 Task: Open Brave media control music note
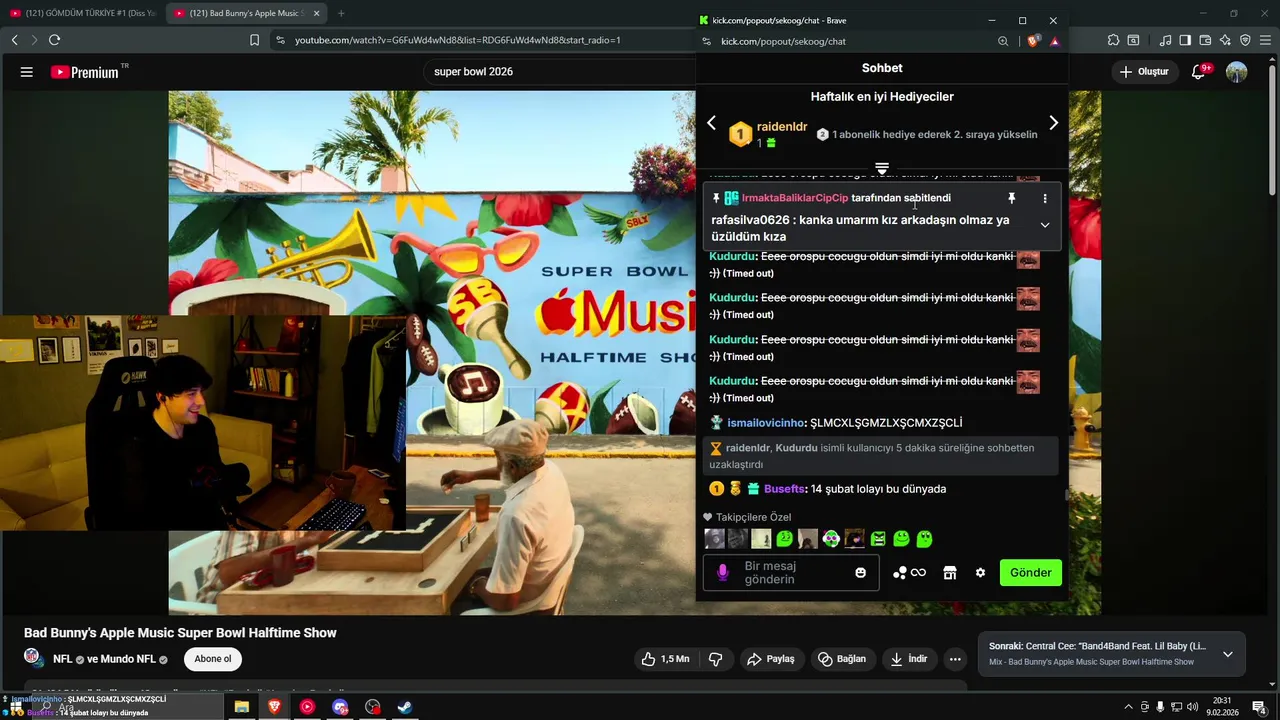tap(1165, 40)
